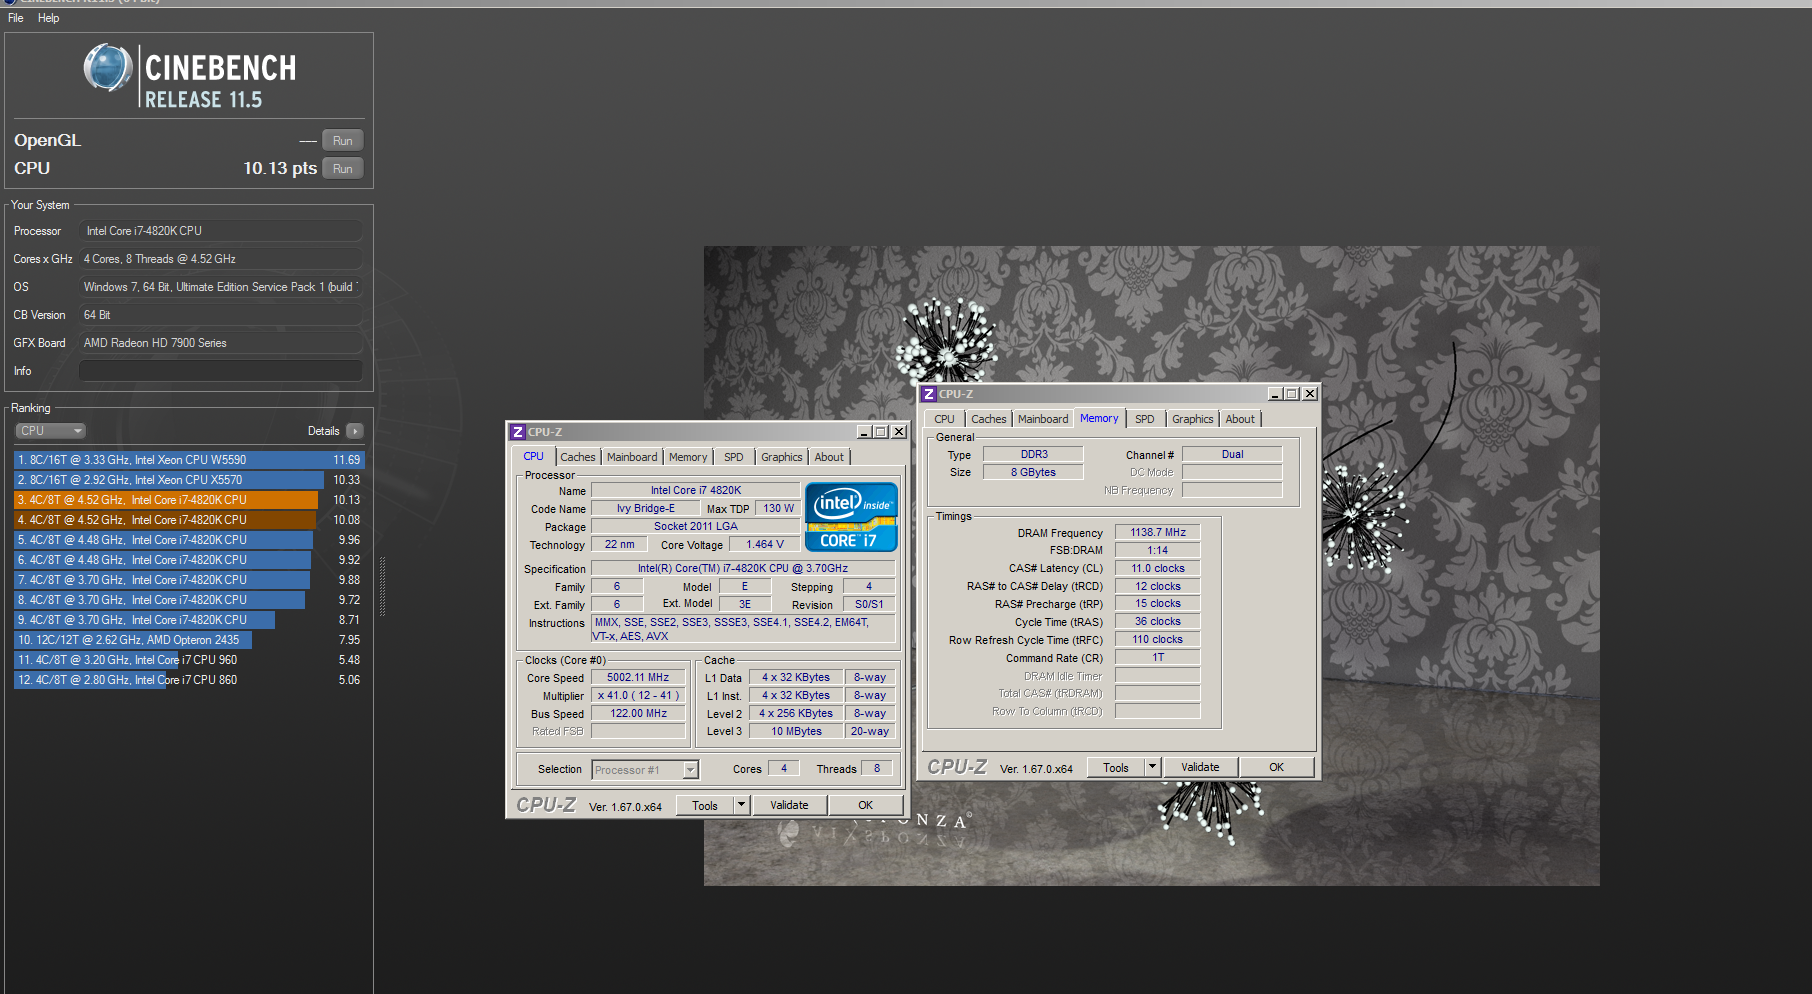The width and height of the screenshot is (1812, 994).
Task: Open About tab in left CPU-Z window
Action: pos(829,457)
